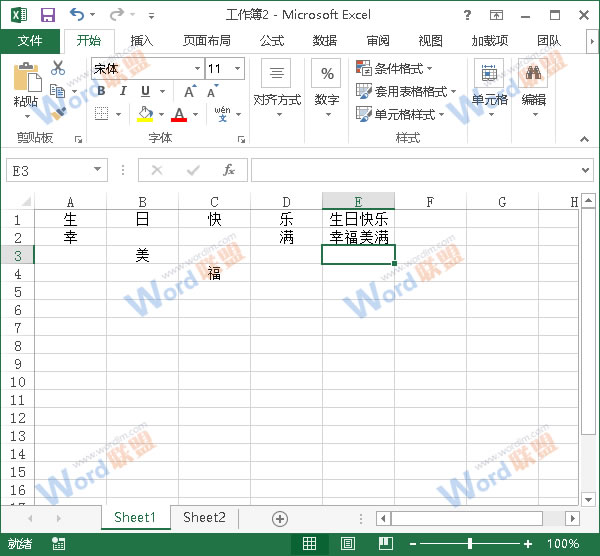Click in the formula bar input field

point(415,170)
